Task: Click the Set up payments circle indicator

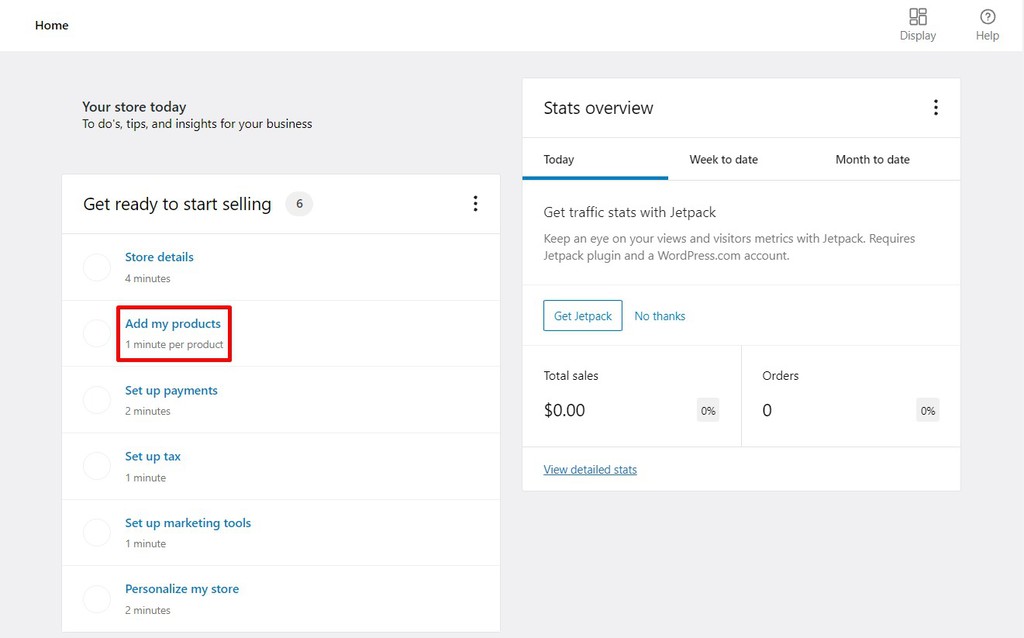Action: [97, 400]
